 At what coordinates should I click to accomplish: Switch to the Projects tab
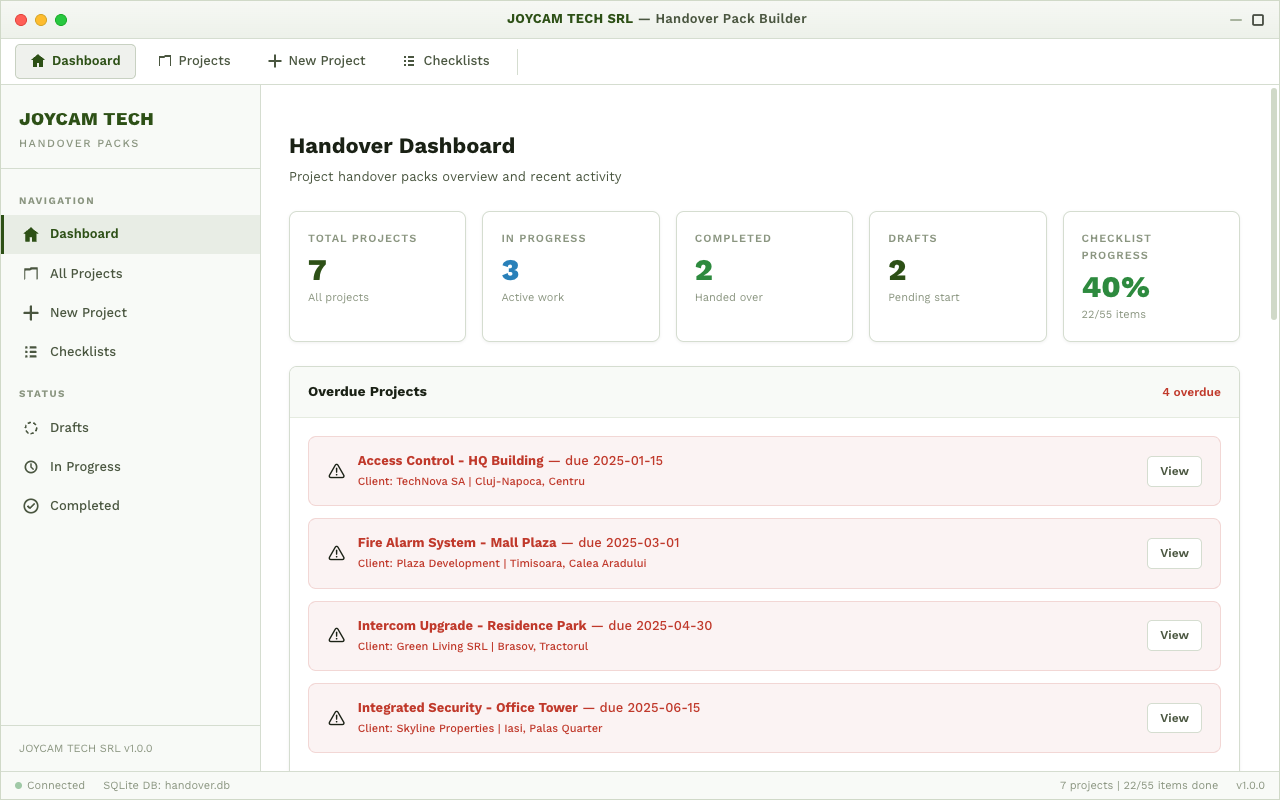pos(194,60)
